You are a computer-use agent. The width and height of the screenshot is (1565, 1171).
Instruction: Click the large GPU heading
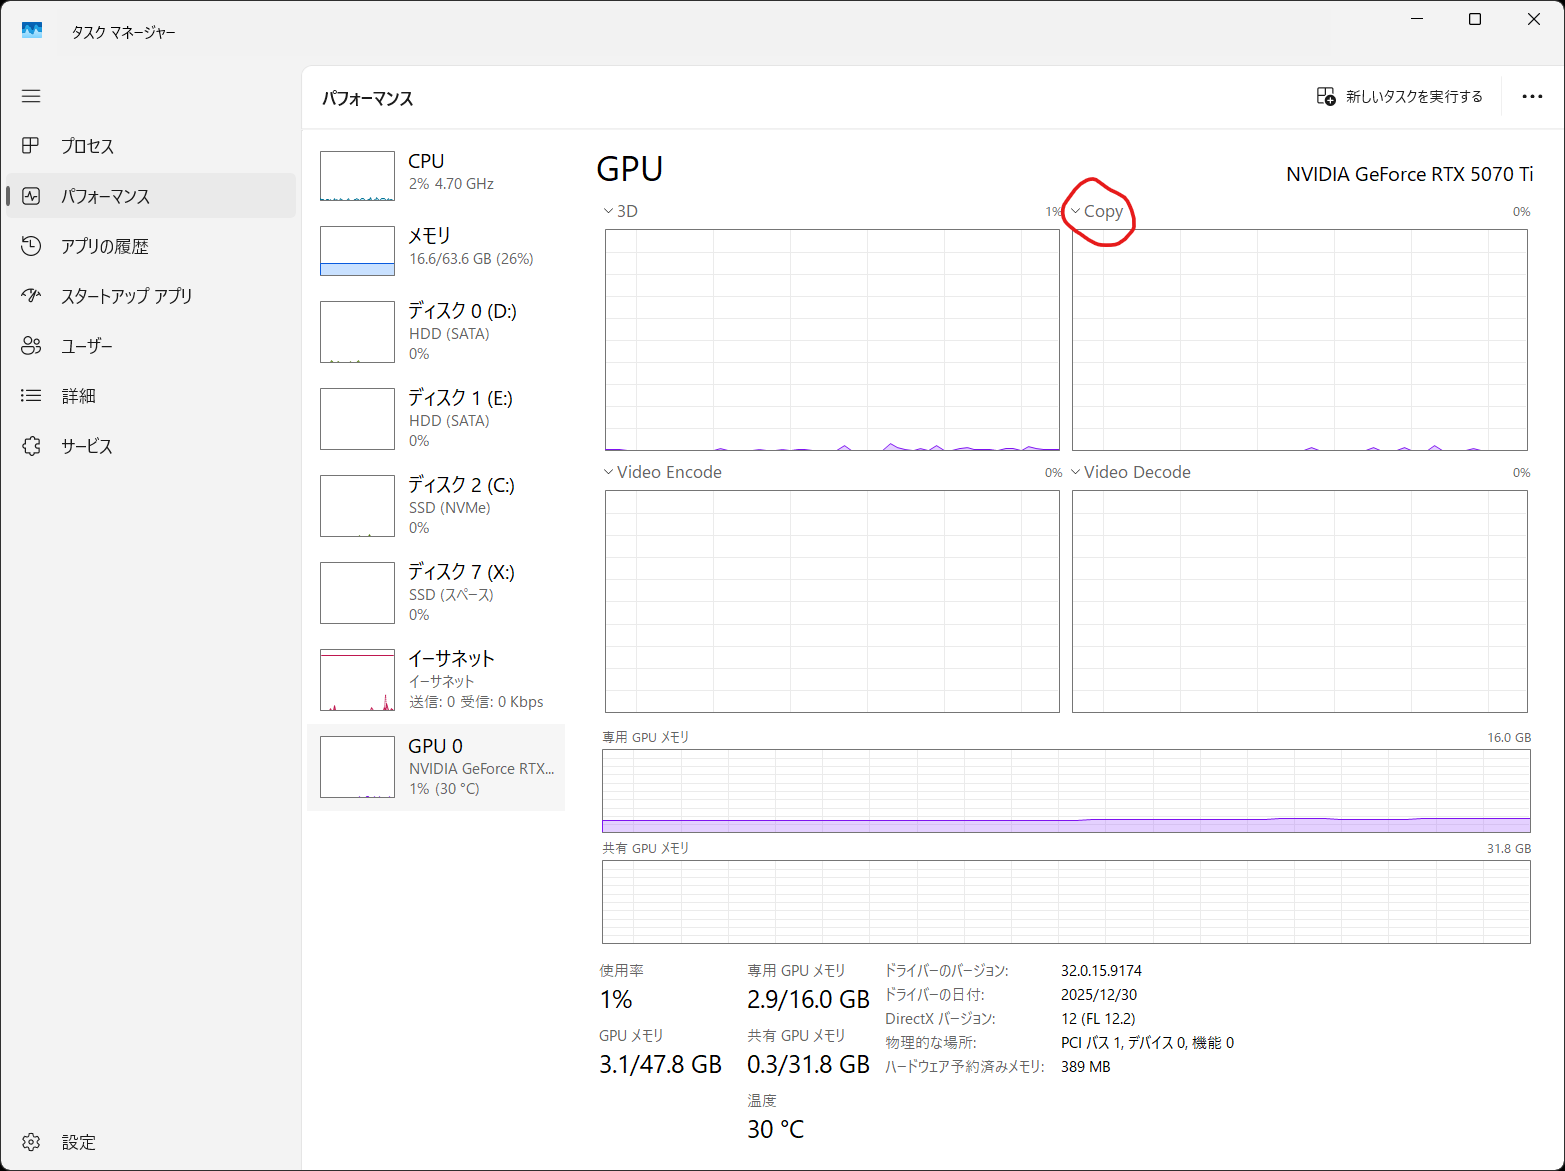630,169
